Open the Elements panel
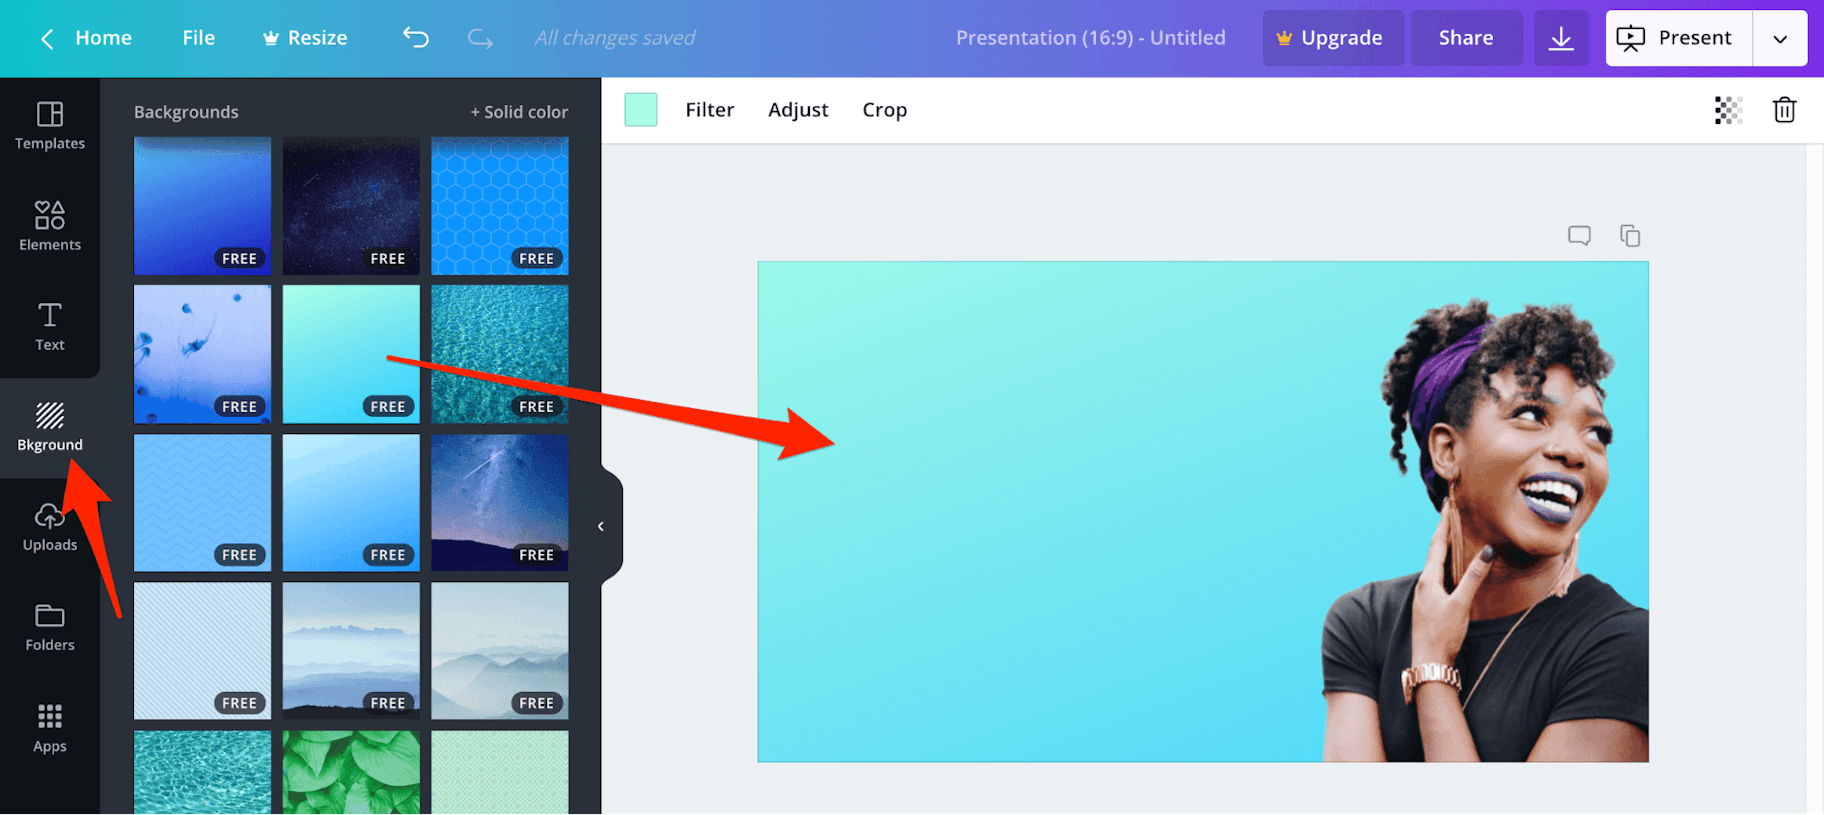1824x815 pixels. point(50,226)
